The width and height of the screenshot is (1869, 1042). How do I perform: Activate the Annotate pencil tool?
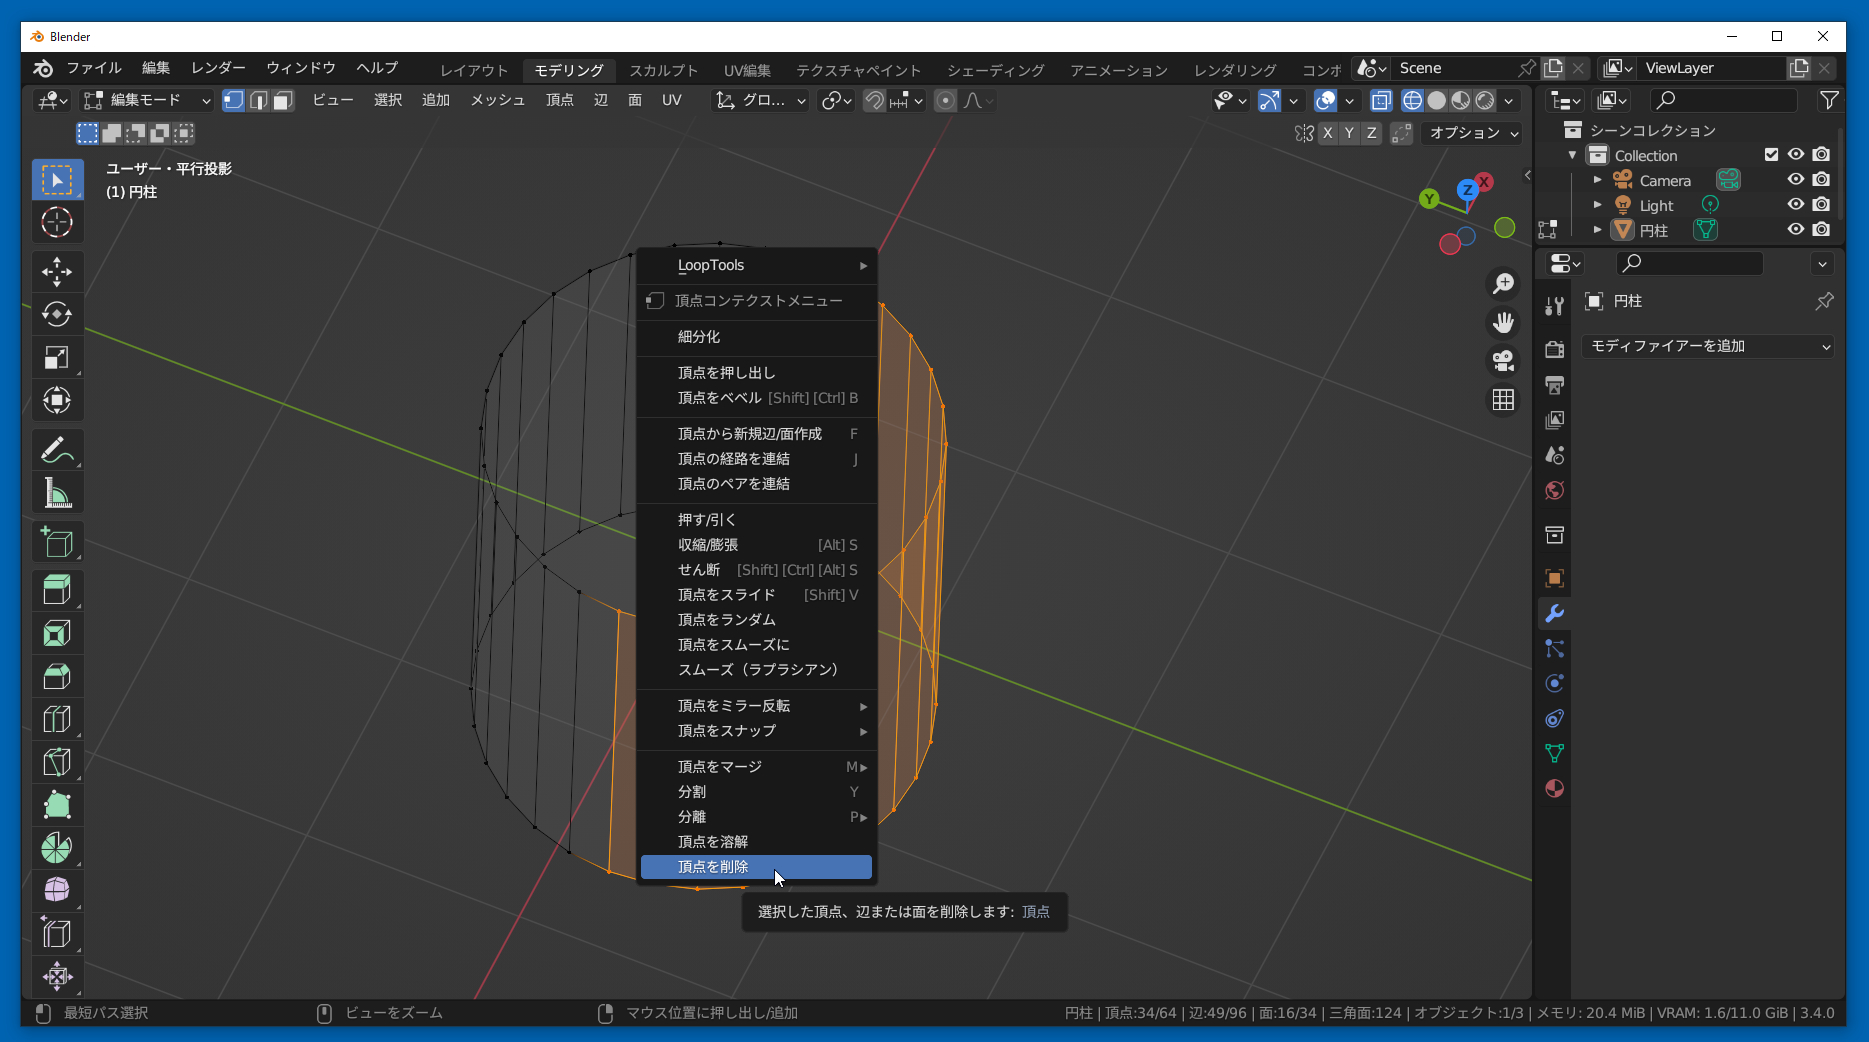click(x=57, y=450)
